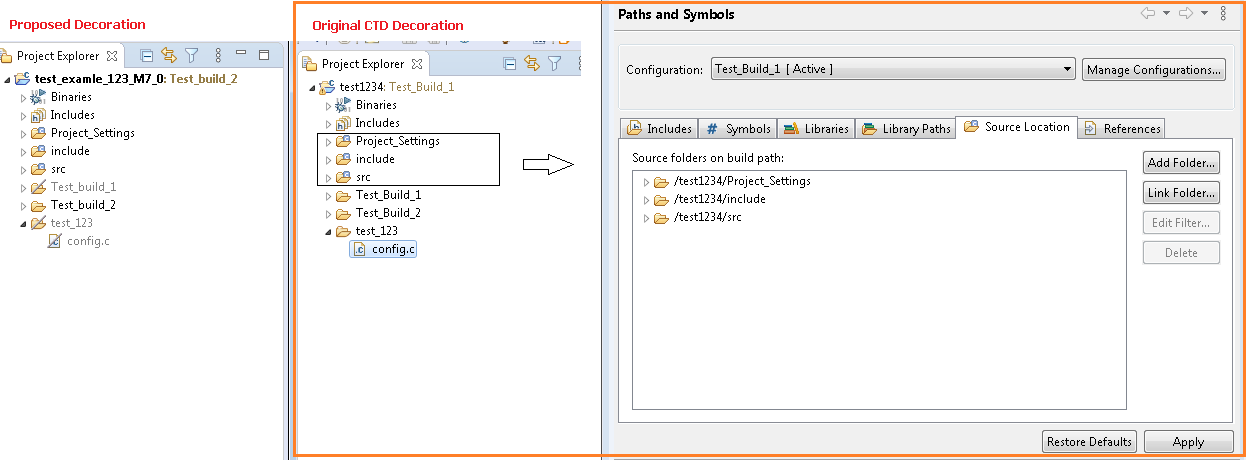Collapse the test1234 project node
The height and width of the screenshot is (460, 1246).
tap(312, 87)
